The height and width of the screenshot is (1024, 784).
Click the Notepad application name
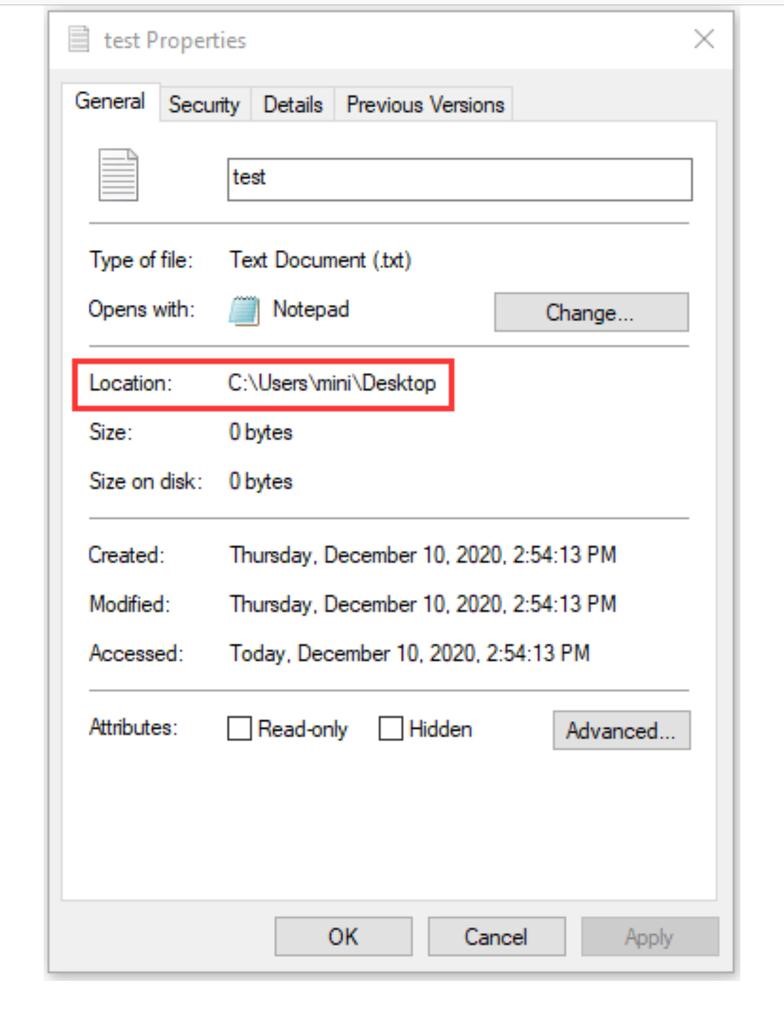click(x=311, y=309)
